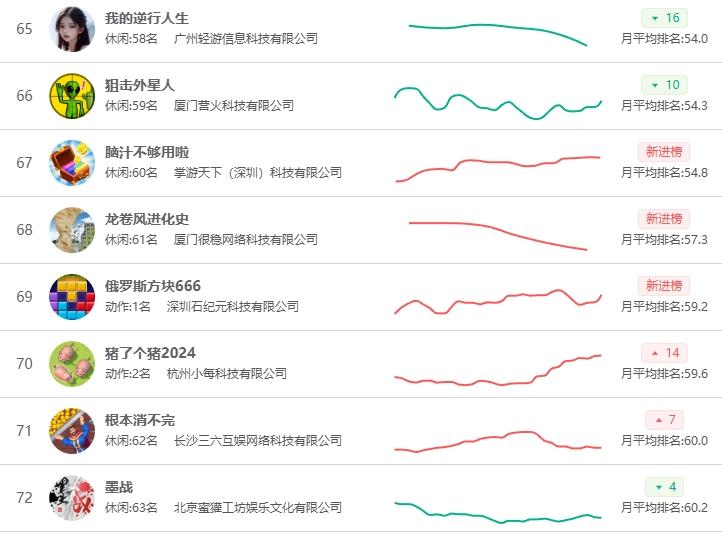The height and width of the screenshot is (539, 722).
Task: Click 动作:1名 category rank label
Action: point(127,307)
